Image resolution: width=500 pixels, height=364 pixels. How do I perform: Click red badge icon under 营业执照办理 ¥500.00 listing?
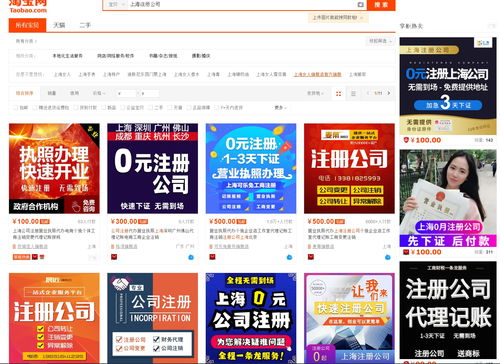coord(212,257)
